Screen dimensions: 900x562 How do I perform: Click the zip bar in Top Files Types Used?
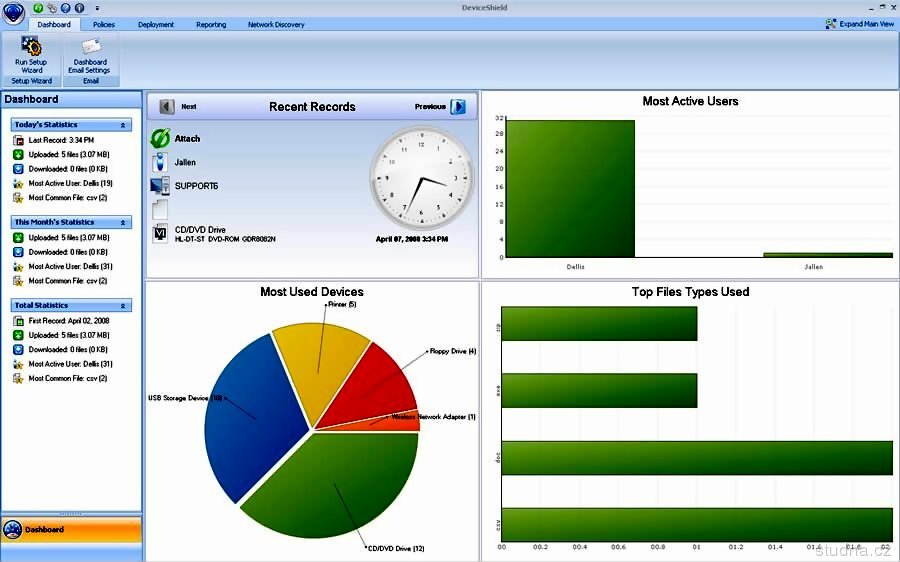pyautogui.click(x=599, y=323)
